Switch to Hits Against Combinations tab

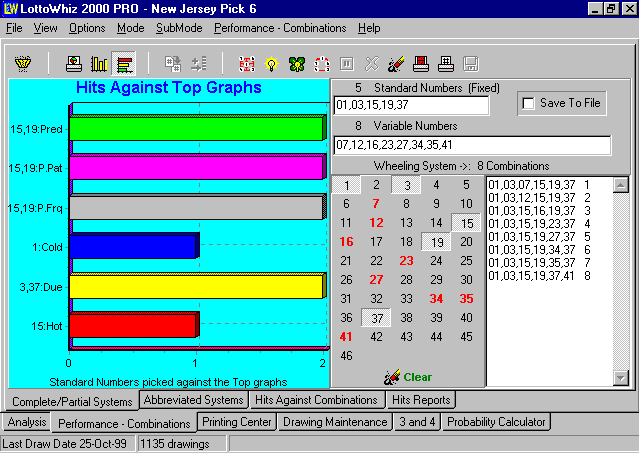click(316, 400)
